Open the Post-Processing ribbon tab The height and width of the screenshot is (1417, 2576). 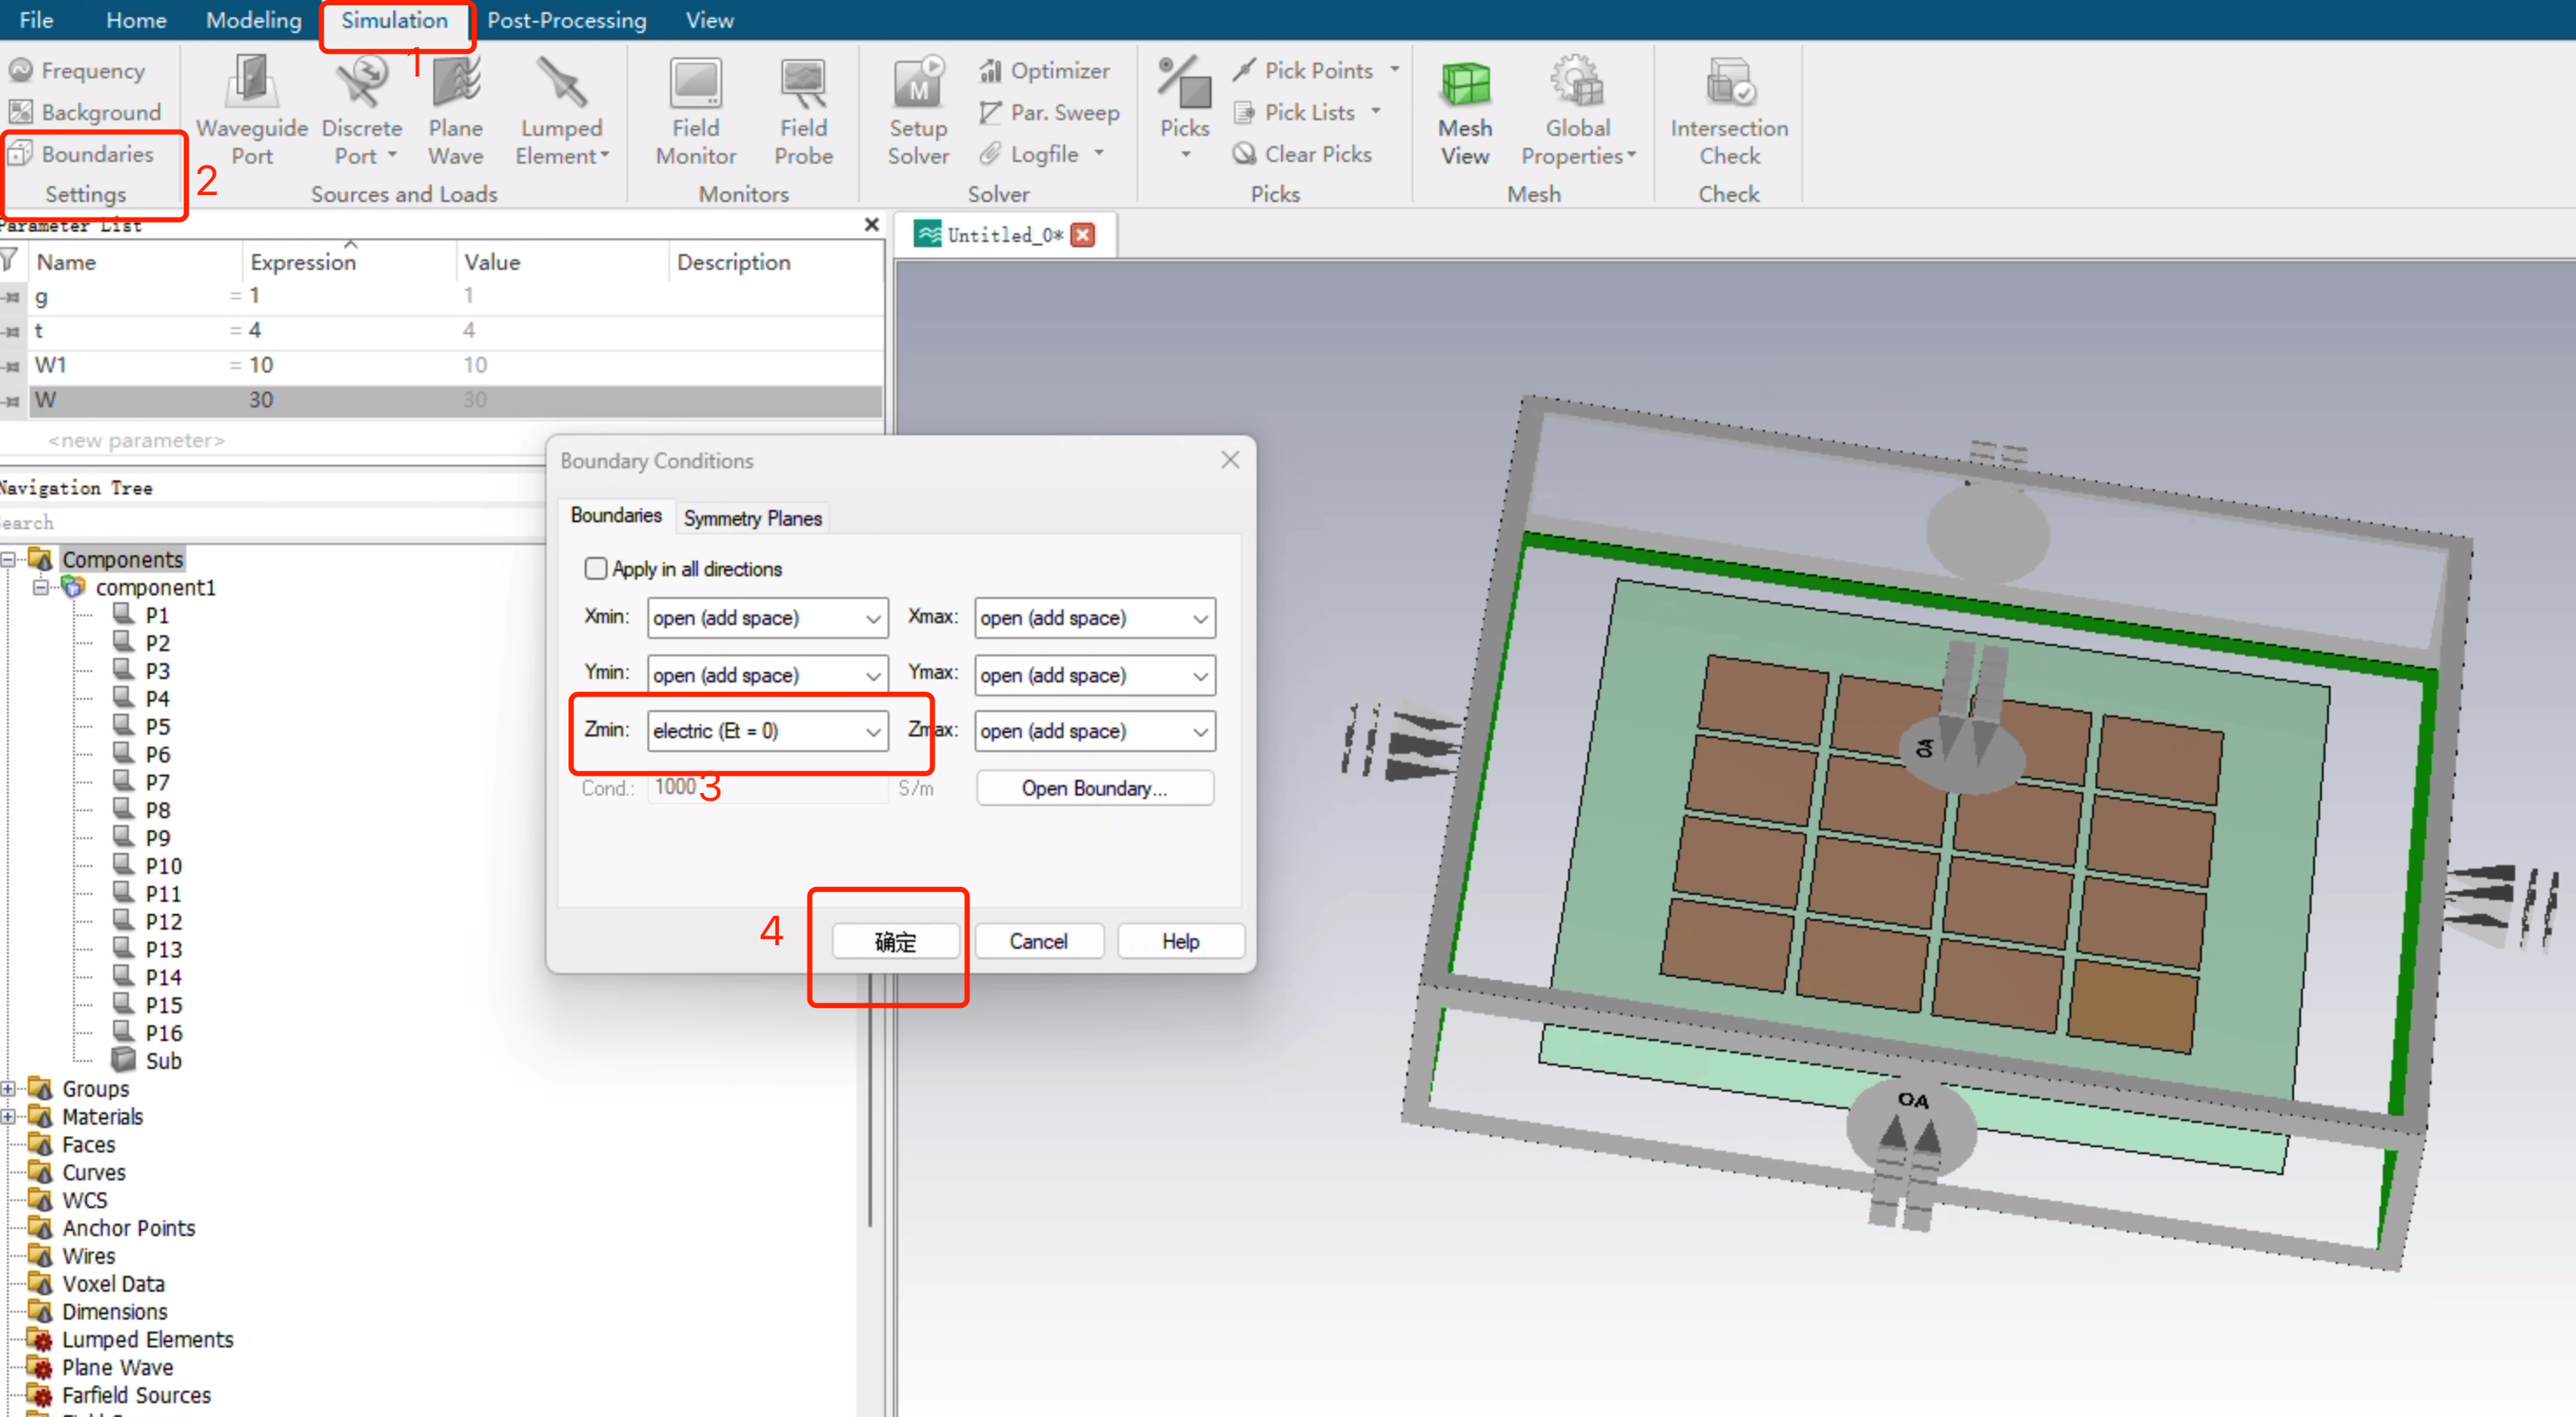click(x=566, y=20)
